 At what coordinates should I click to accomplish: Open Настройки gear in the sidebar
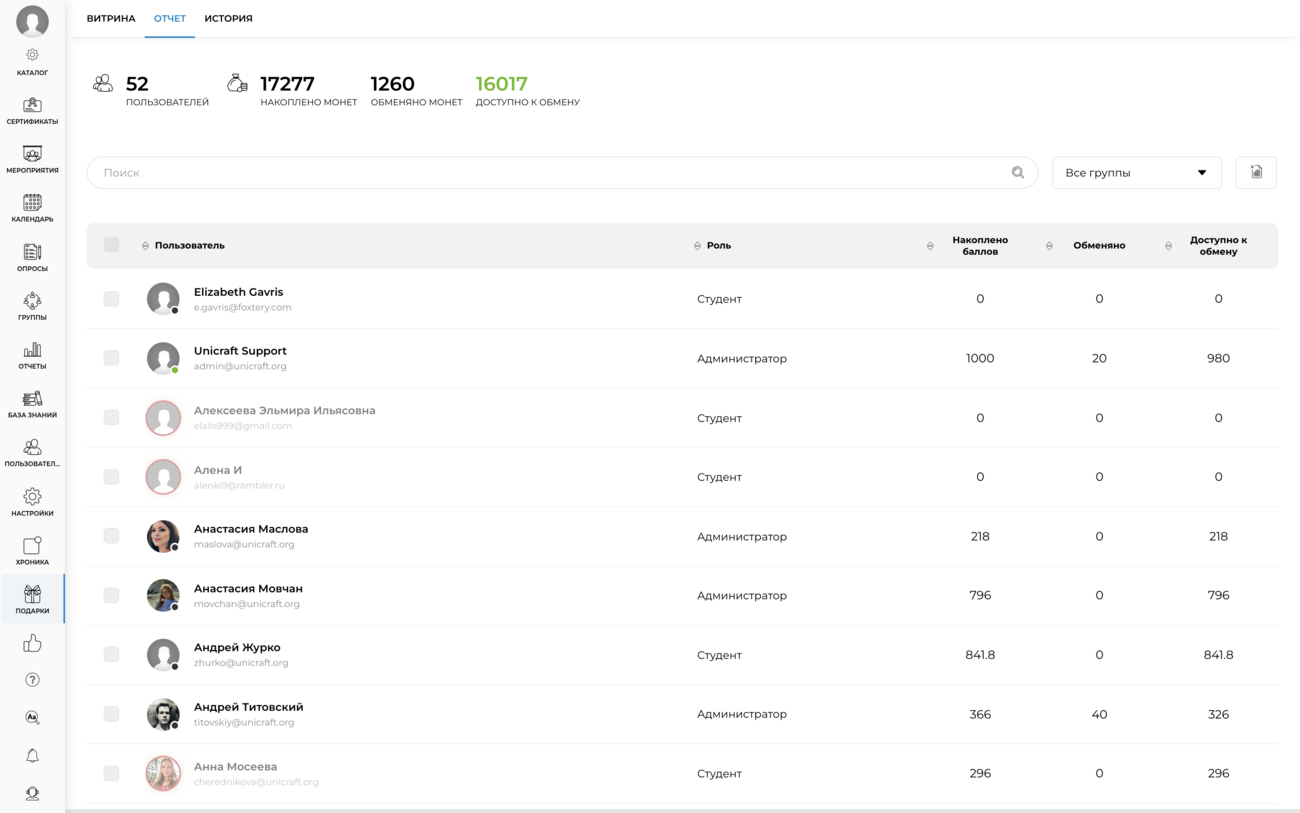(32, 503)
